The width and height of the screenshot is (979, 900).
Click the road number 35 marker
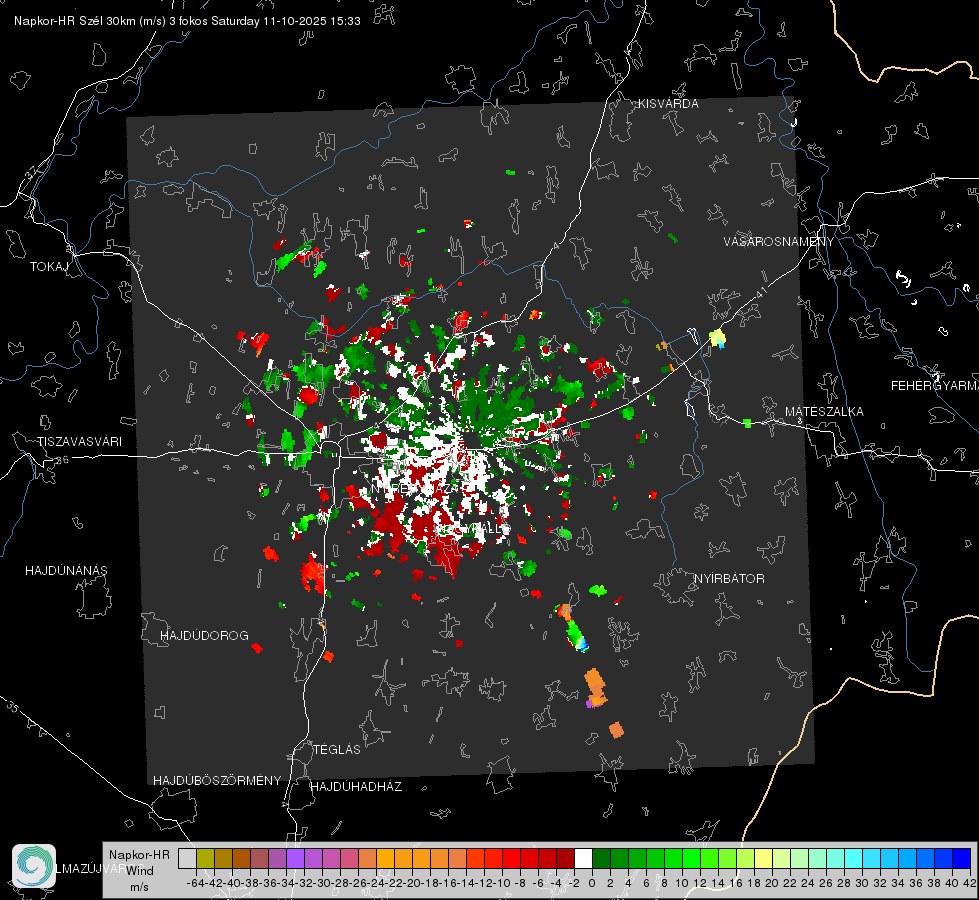14,707
